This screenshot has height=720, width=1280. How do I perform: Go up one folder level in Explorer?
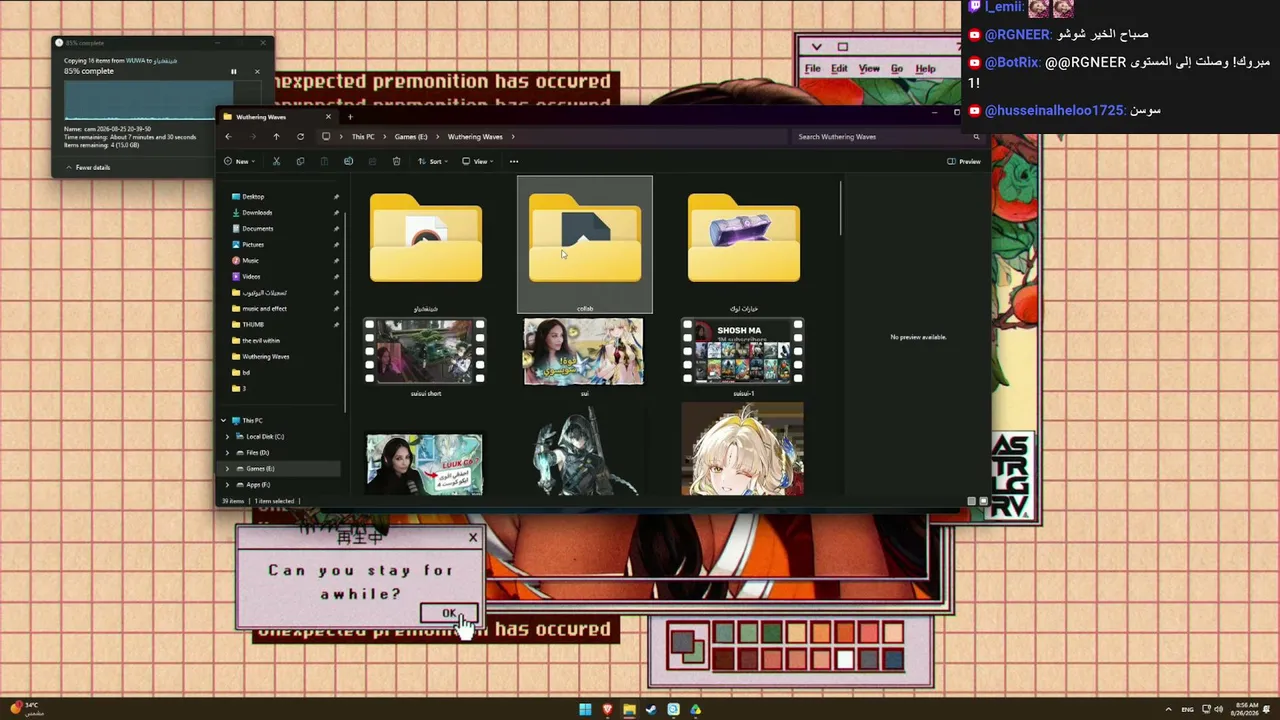click(x=276, y=136)
